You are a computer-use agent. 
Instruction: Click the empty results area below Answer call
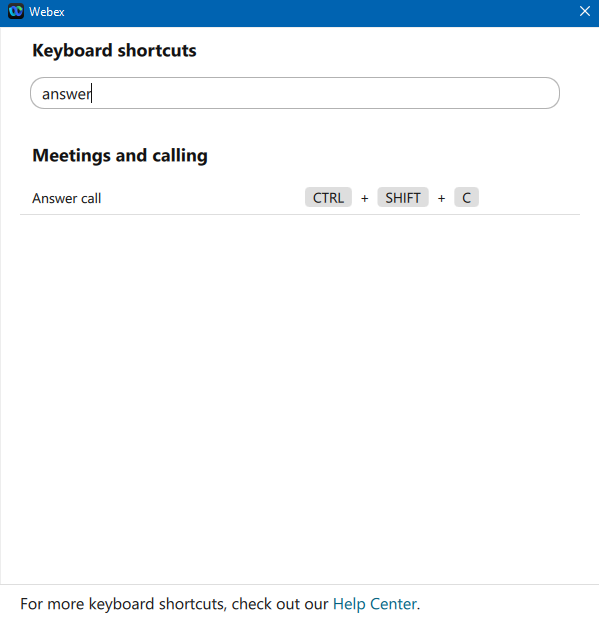[300, 399]
